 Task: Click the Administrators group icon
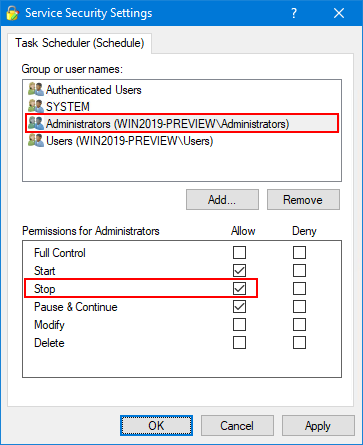pos(36,123)
